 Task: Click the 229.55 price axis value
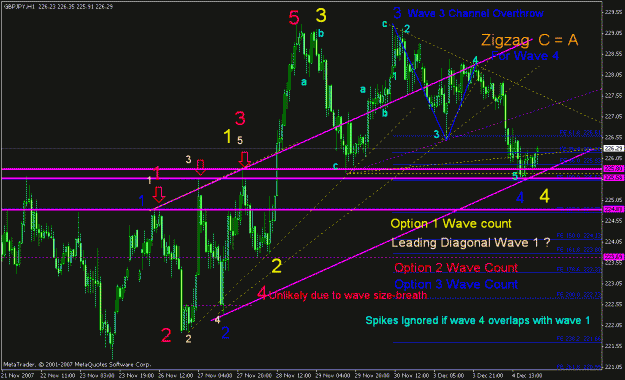click(613, 12)
